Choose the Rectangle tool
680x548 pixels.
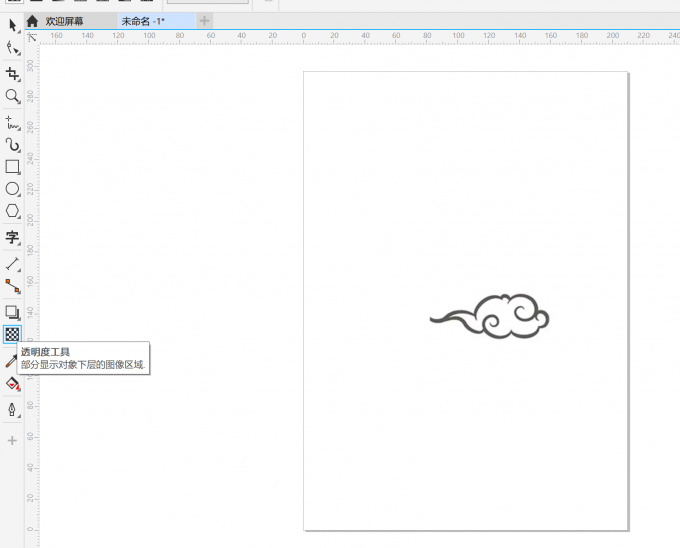point(12,167)
